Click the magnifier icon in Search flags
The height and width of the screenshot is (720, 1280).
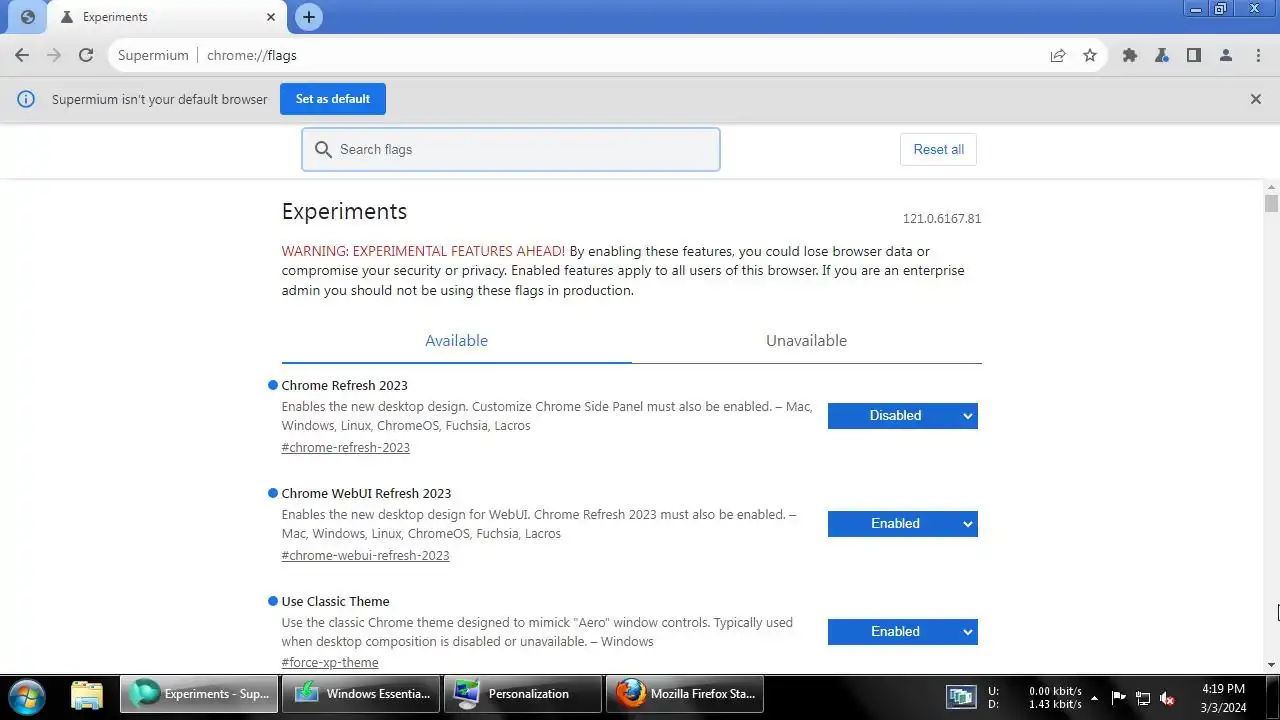[323, 149]
